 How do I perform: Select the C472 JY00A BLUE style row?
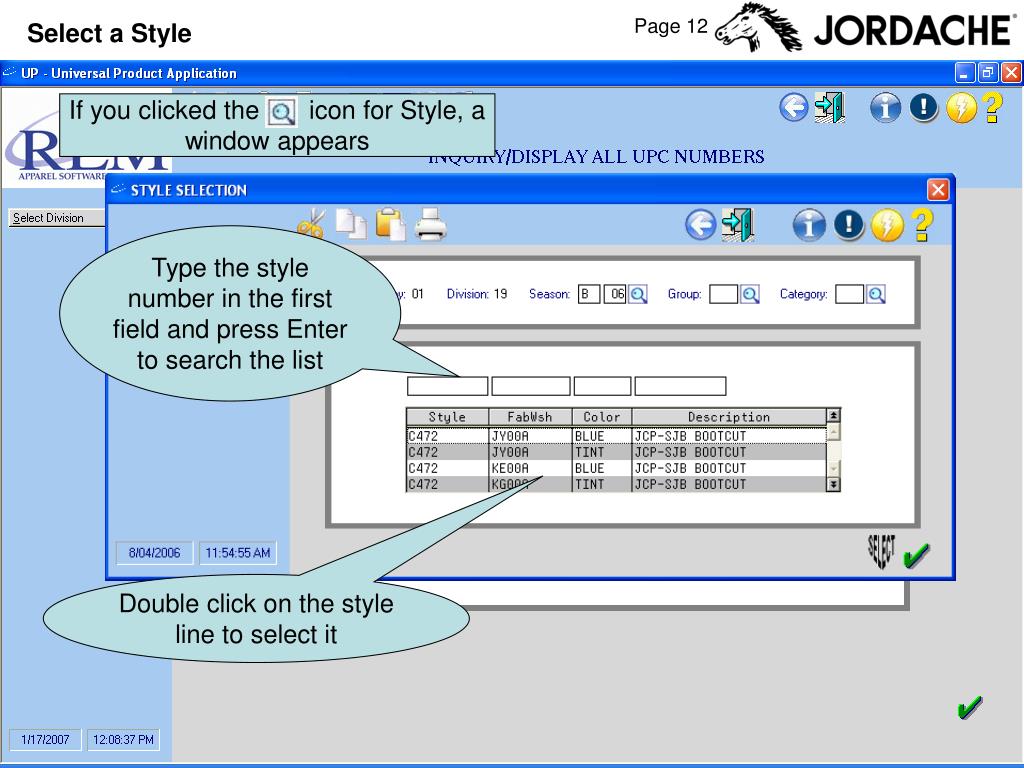[x=616, y=436]
